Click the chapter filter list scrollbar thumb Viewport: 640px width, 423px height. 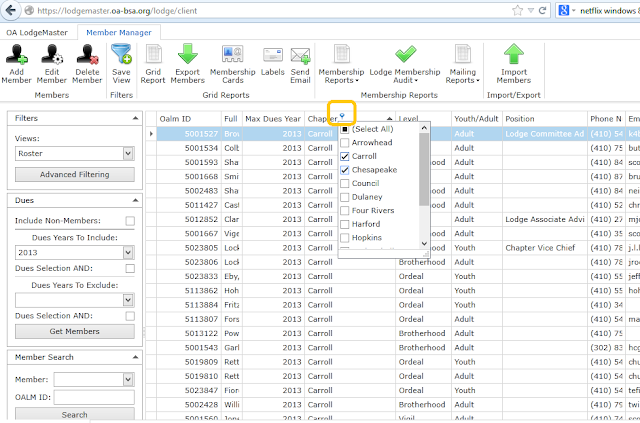(x=424, y=169)
